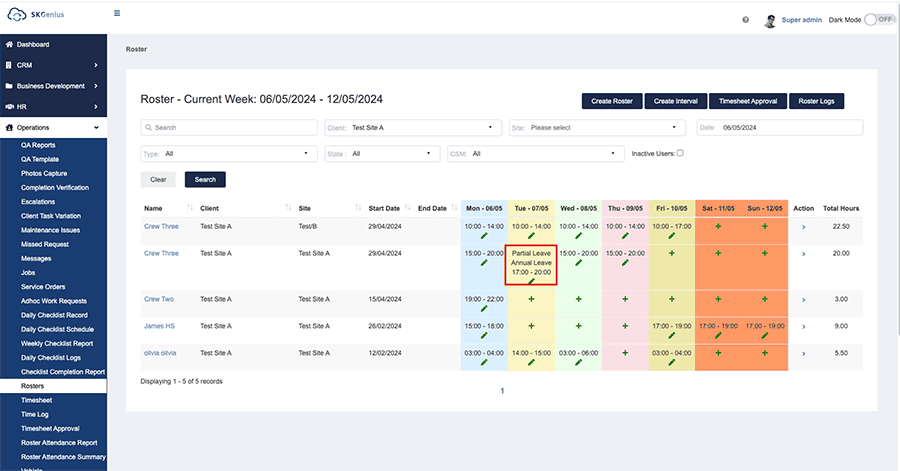Focus the Search text field
This screenshot has height=471, width=900.
click(228, 127)
